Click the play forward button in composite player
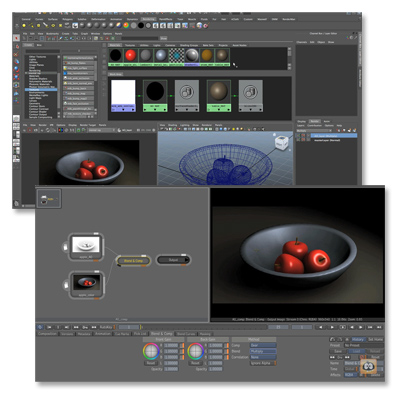400x400 pixels. click(x=332, y=327)
